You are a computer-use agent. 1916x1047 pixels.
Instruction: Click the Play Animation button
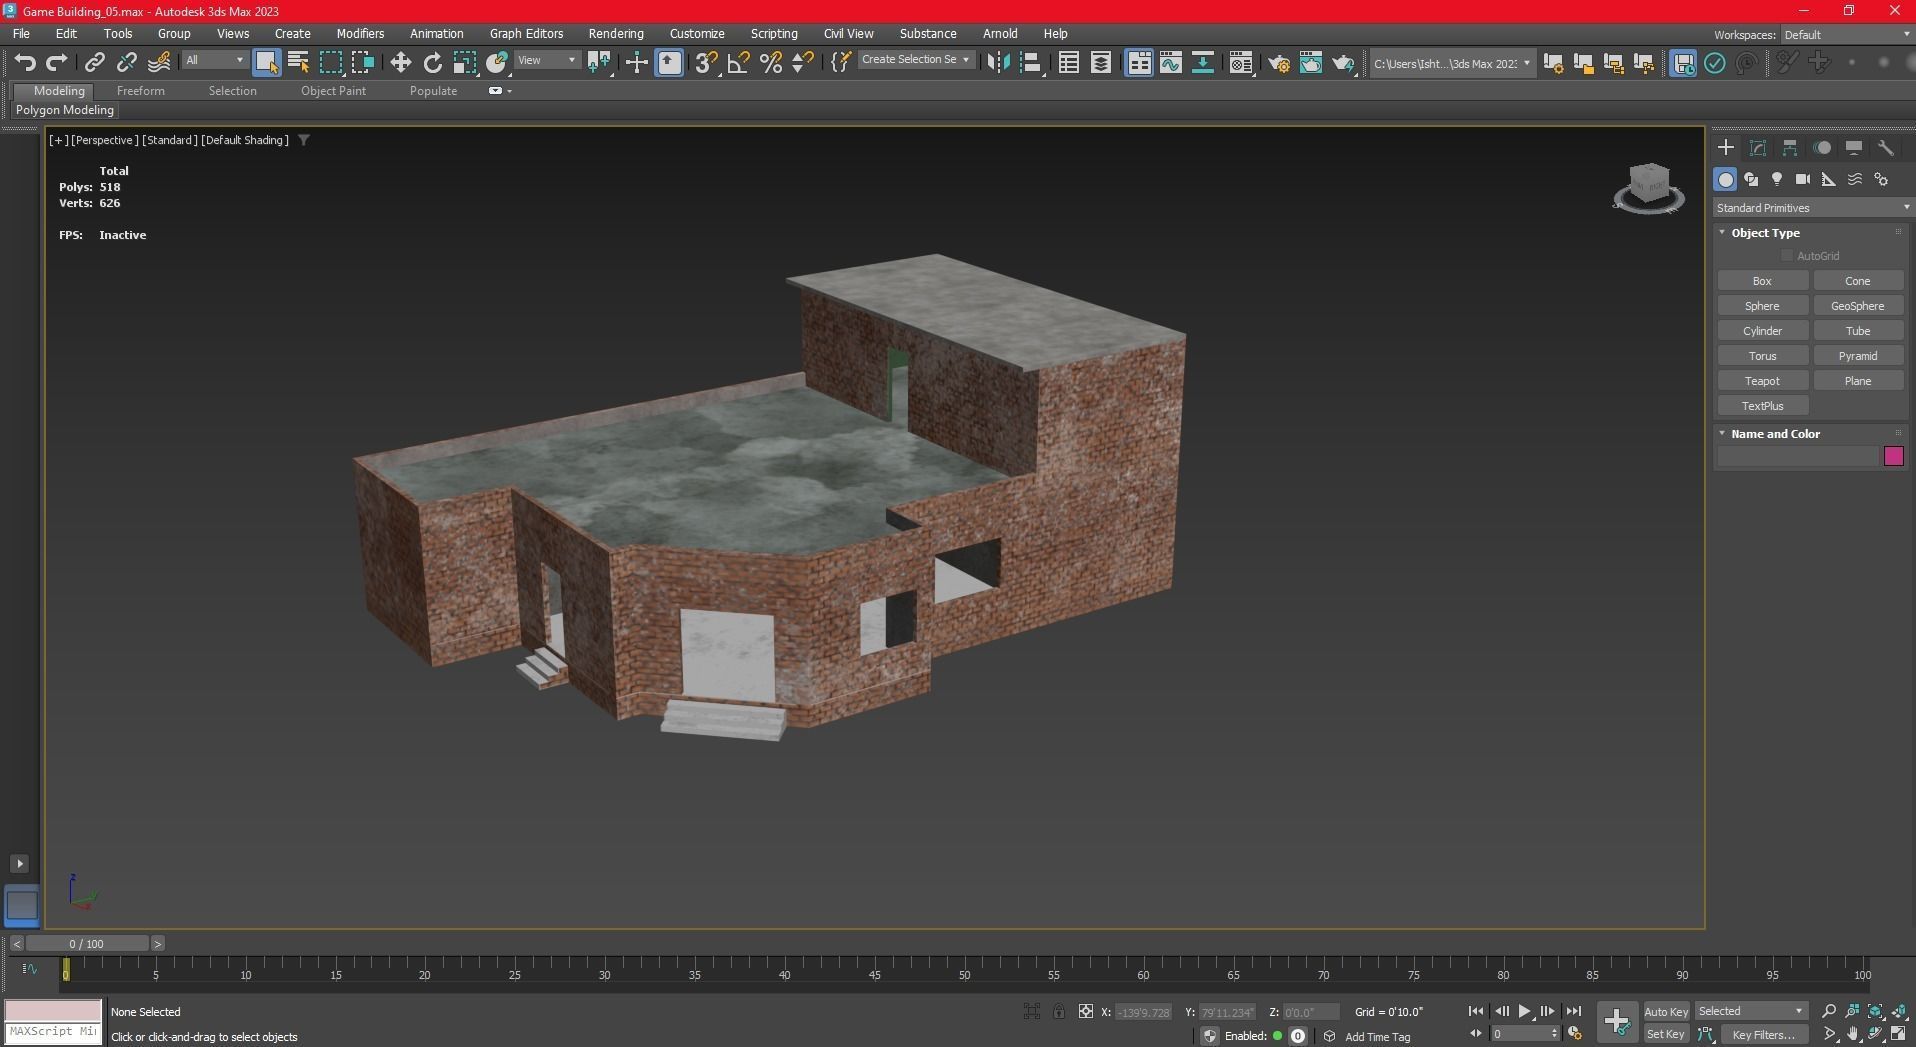pyautogui.click(x=1524, y=1012)
